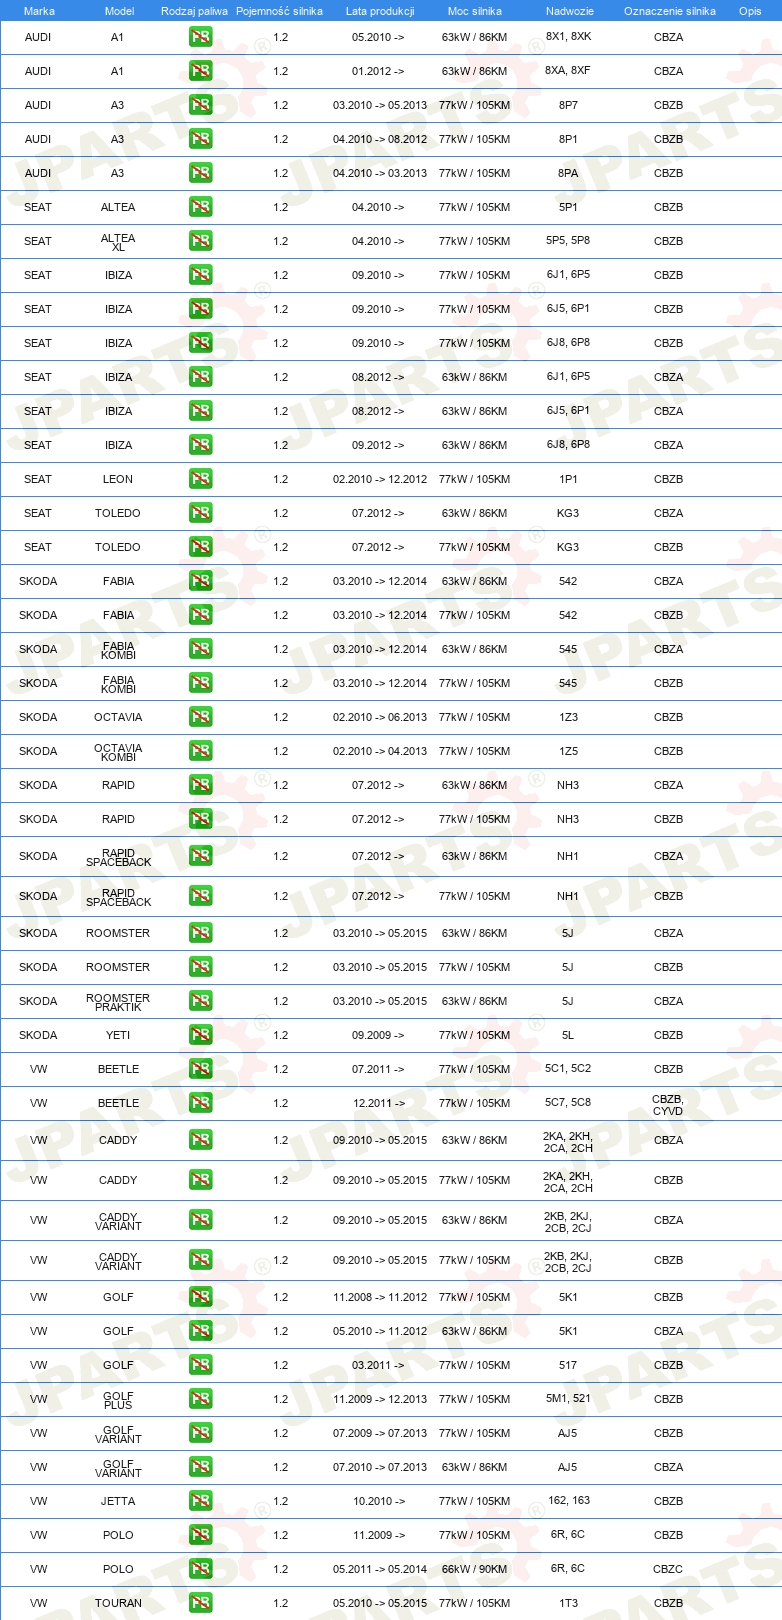
Task: Select the '07.2009 -> 07.2013' production years cell
Action: [x=380, y=1433]
